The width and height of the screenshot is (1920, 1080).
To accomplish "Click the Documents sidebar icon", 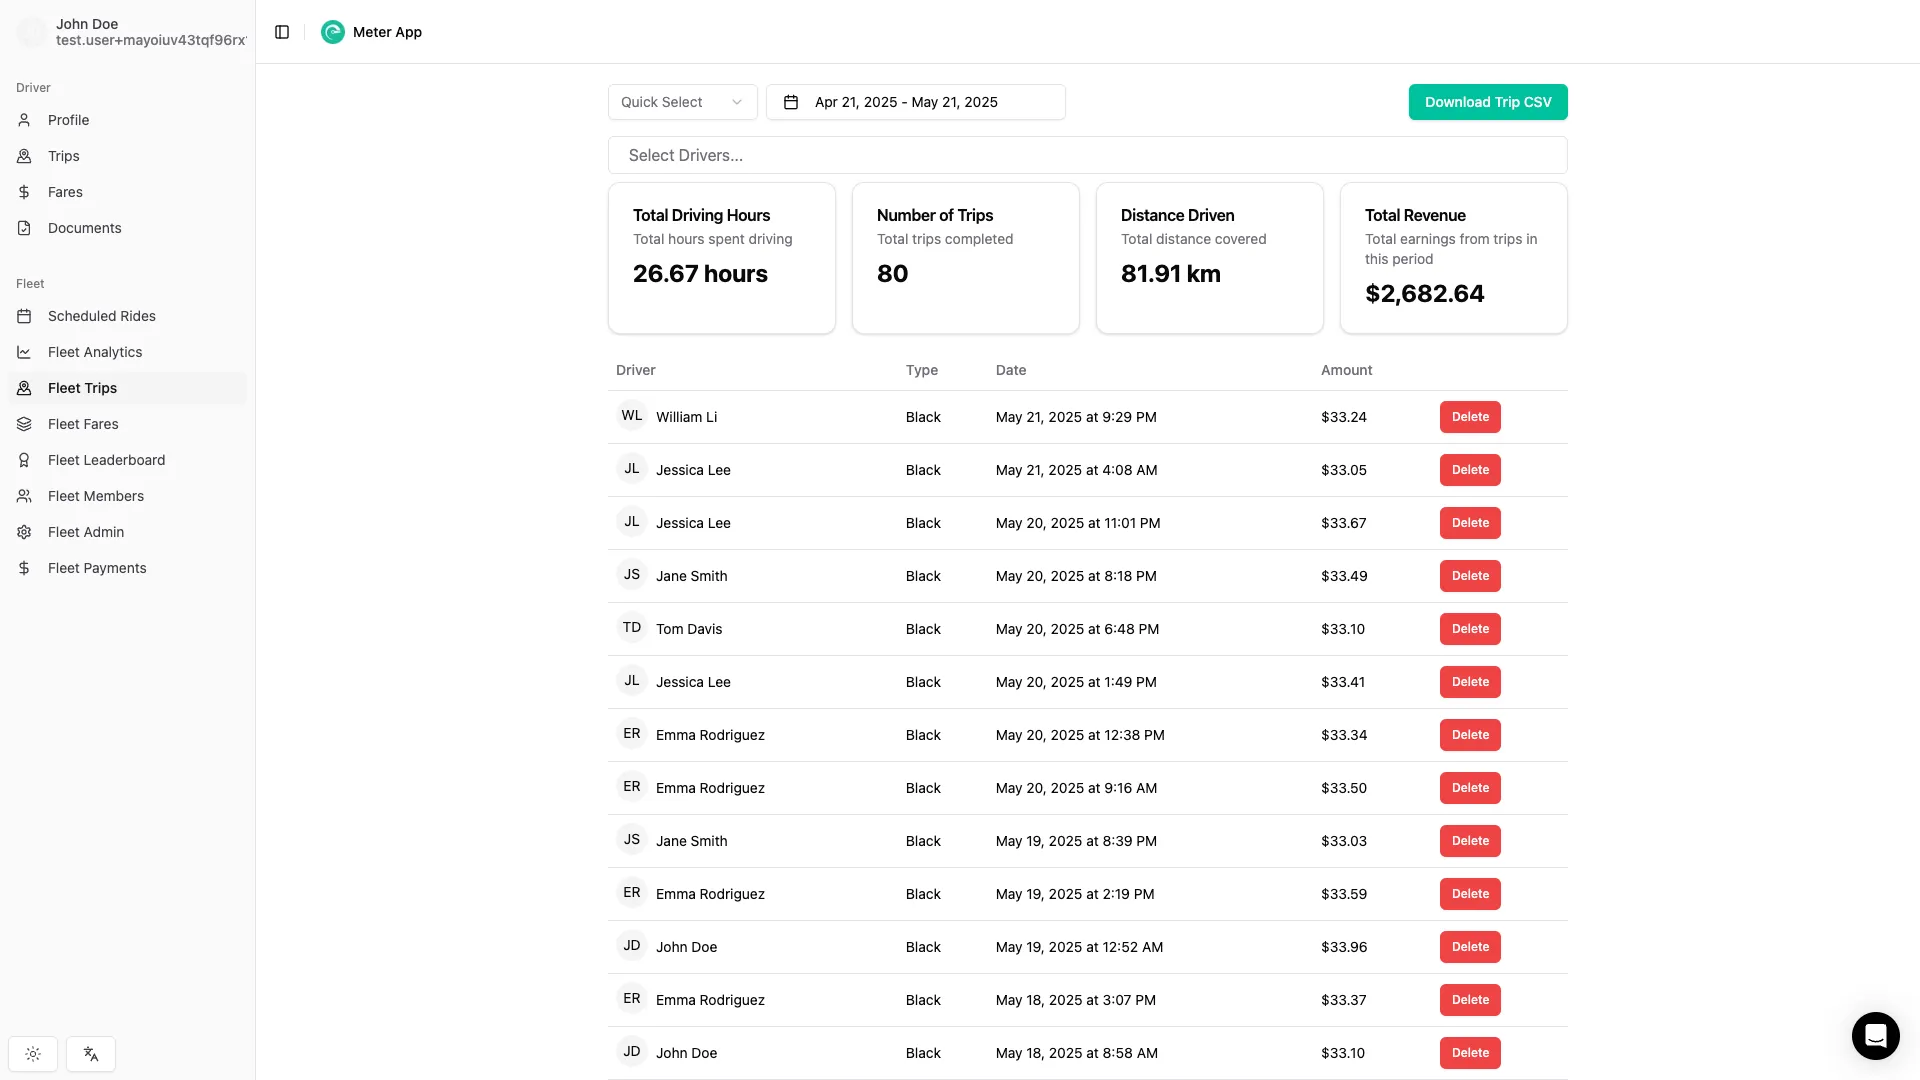I will point(24,228).
